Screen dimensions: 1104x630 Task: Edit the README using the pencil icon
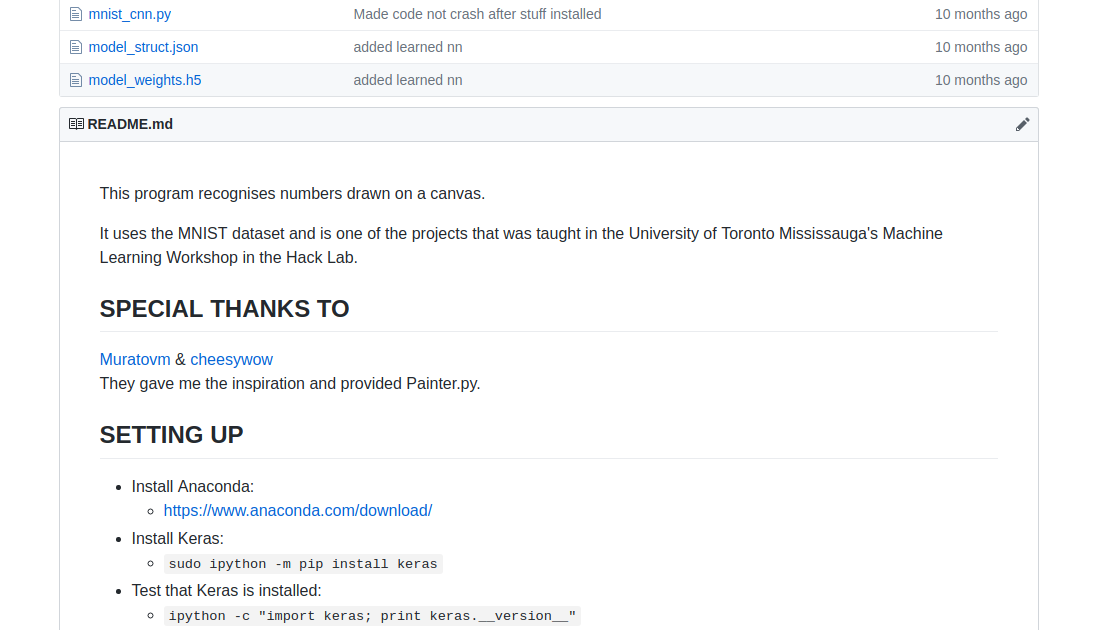[x=1022, y=124]
